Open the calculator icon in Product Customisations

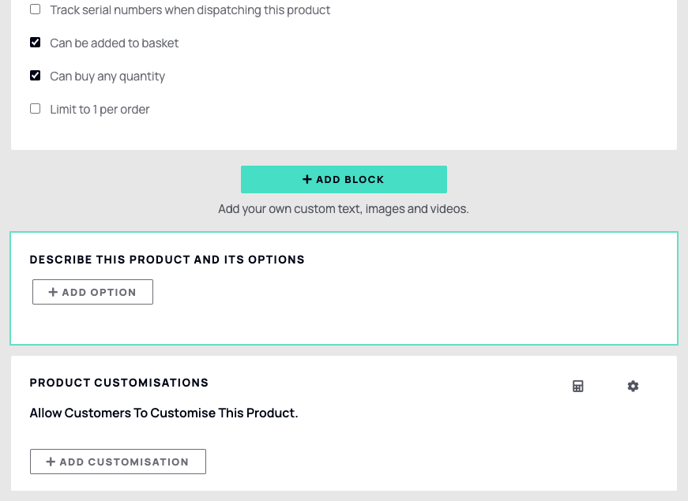point(578,386)
